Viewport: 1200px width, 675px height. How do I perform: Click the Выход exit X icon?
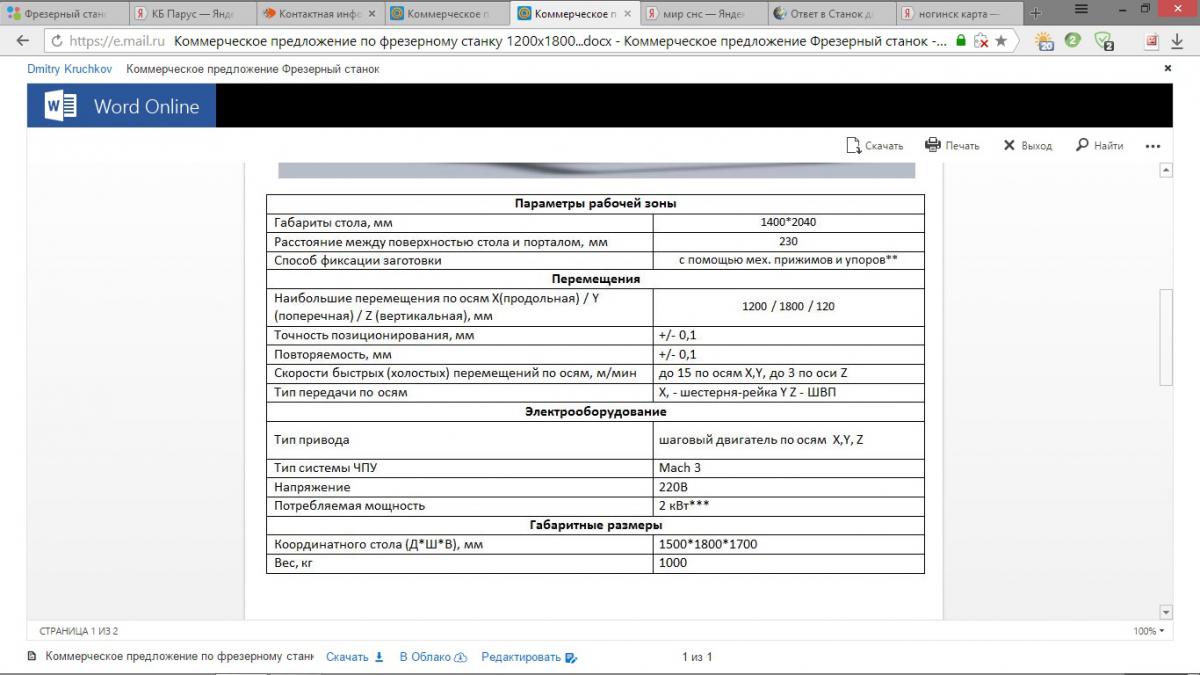[1009, 145]
